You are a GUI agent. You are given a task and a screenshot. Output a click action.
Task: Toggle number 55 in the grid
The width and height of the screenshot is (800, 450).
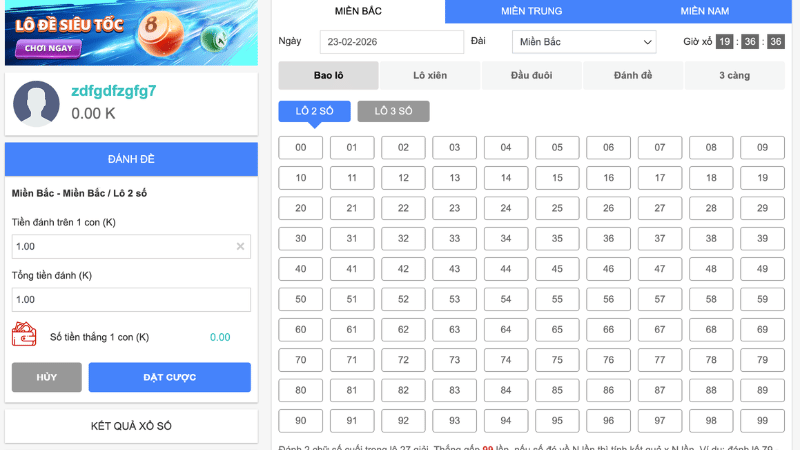click(557, 299)
